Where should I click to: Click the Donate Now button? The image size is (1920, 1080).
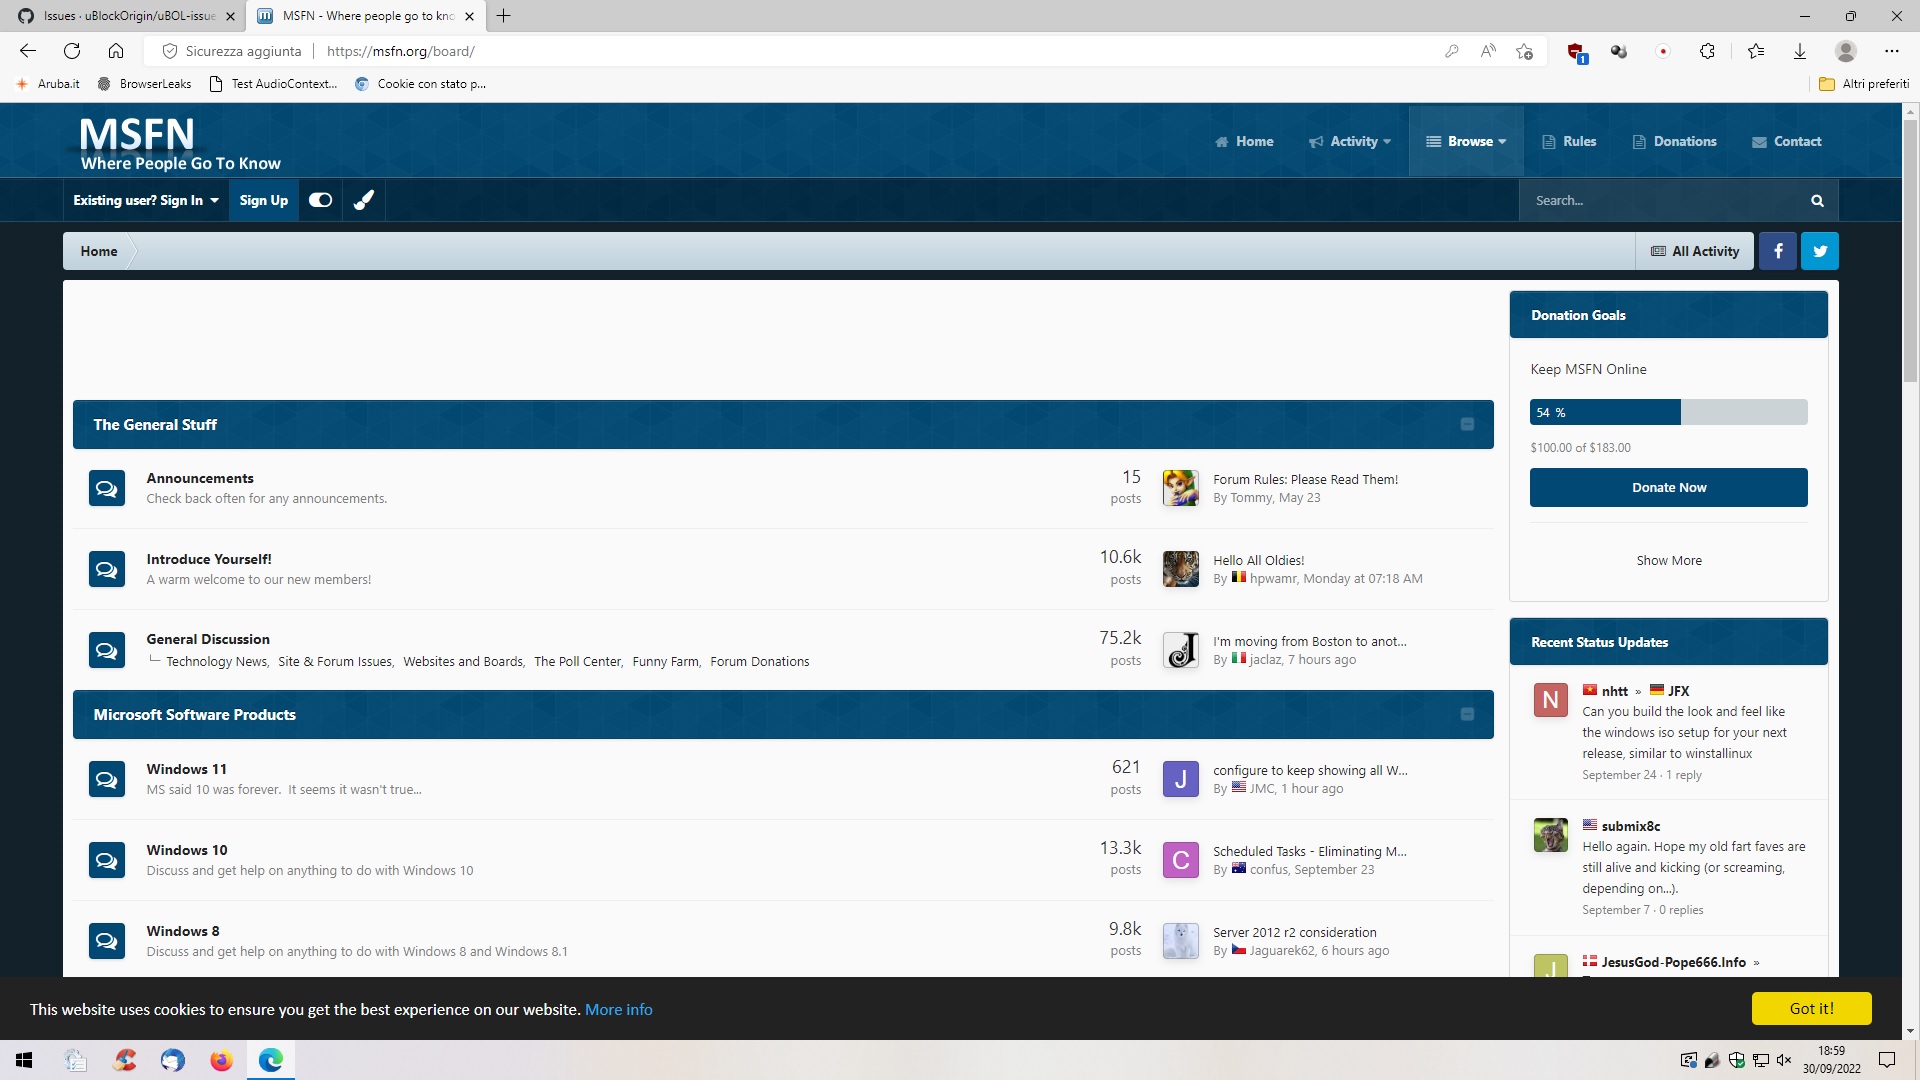pyautogui.click(x=1669, y=487)
